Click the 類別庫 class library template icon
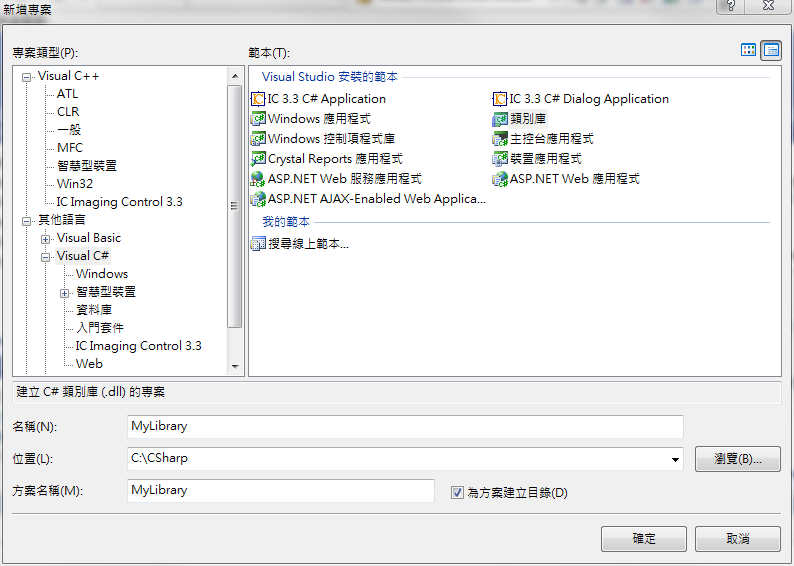 click(500, 119)
